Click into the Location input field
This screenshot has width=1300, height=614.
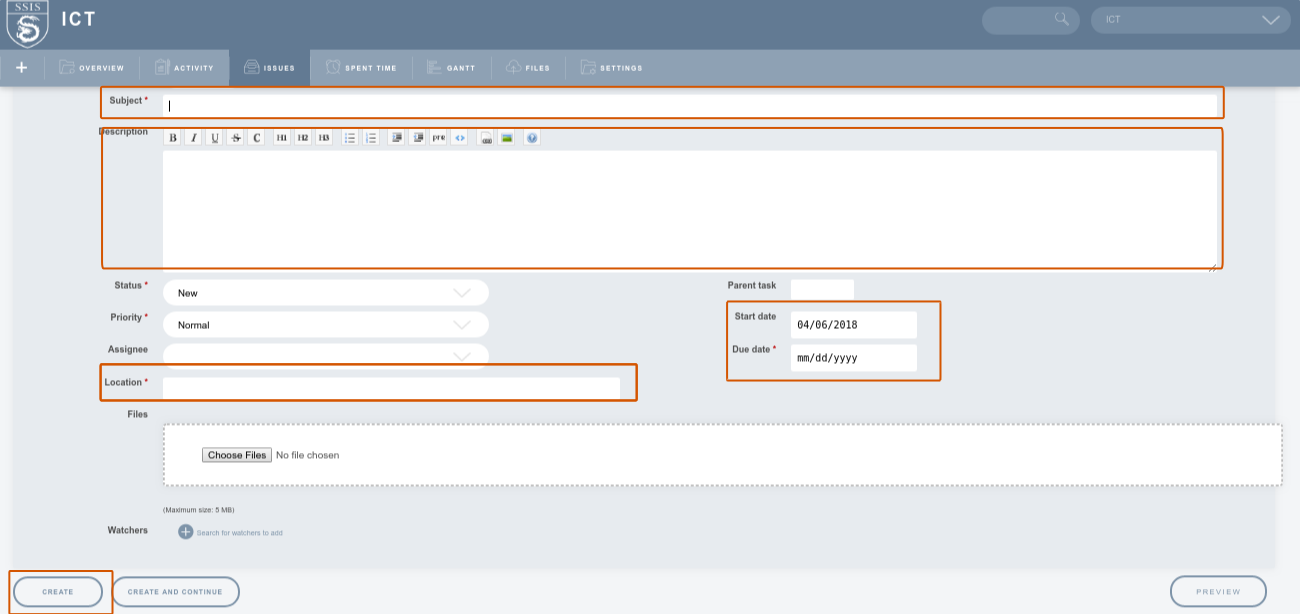point(391,387)
